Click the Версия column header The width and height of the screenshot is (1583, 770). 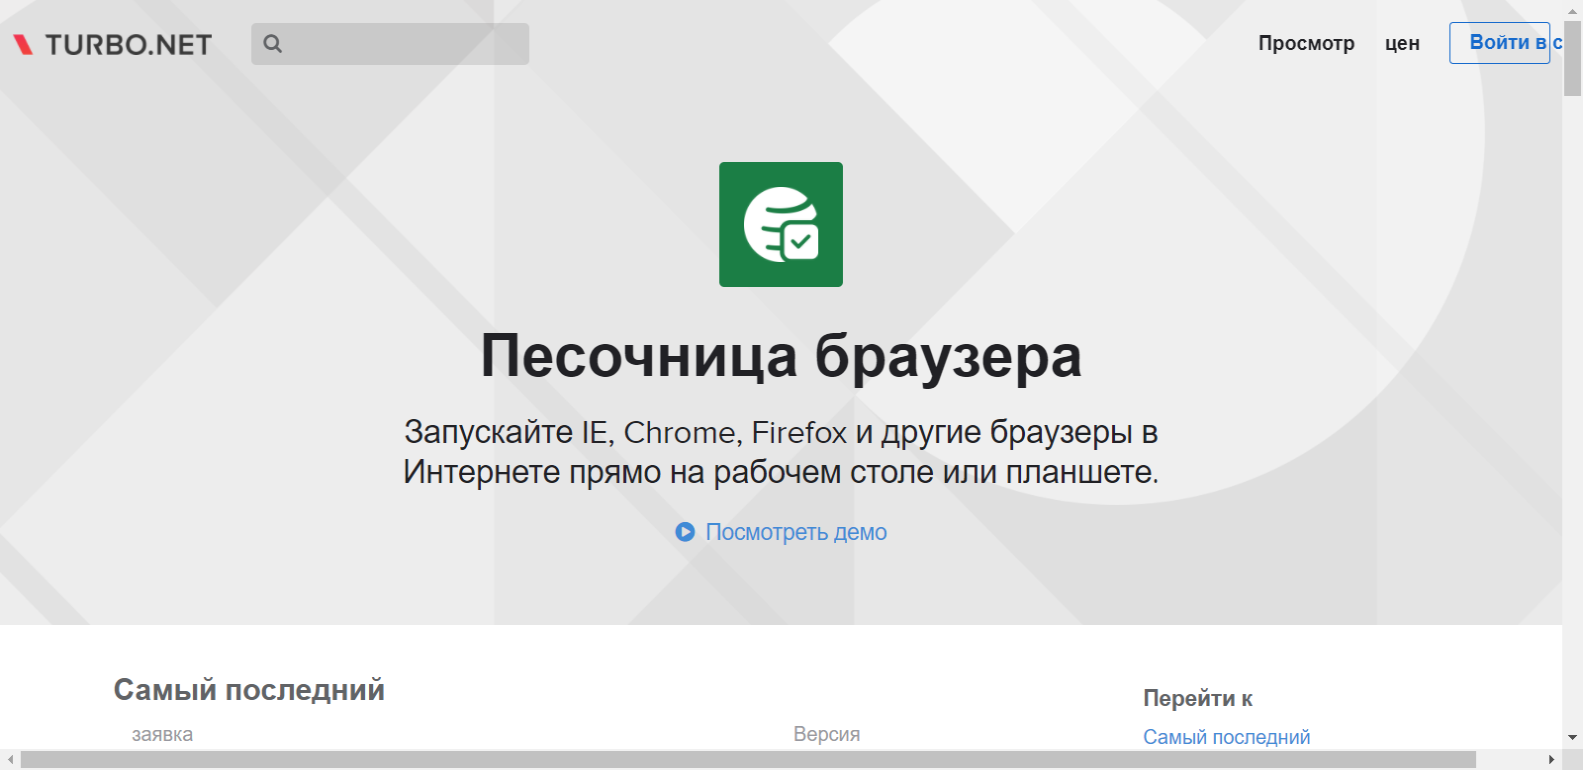[826, 734]
